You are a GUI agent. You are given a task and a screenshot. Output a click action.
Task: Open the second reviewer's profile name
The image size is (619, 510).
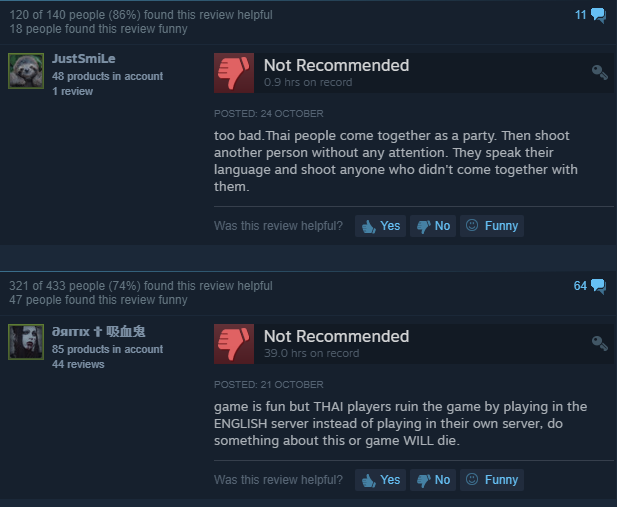(99, 332)
